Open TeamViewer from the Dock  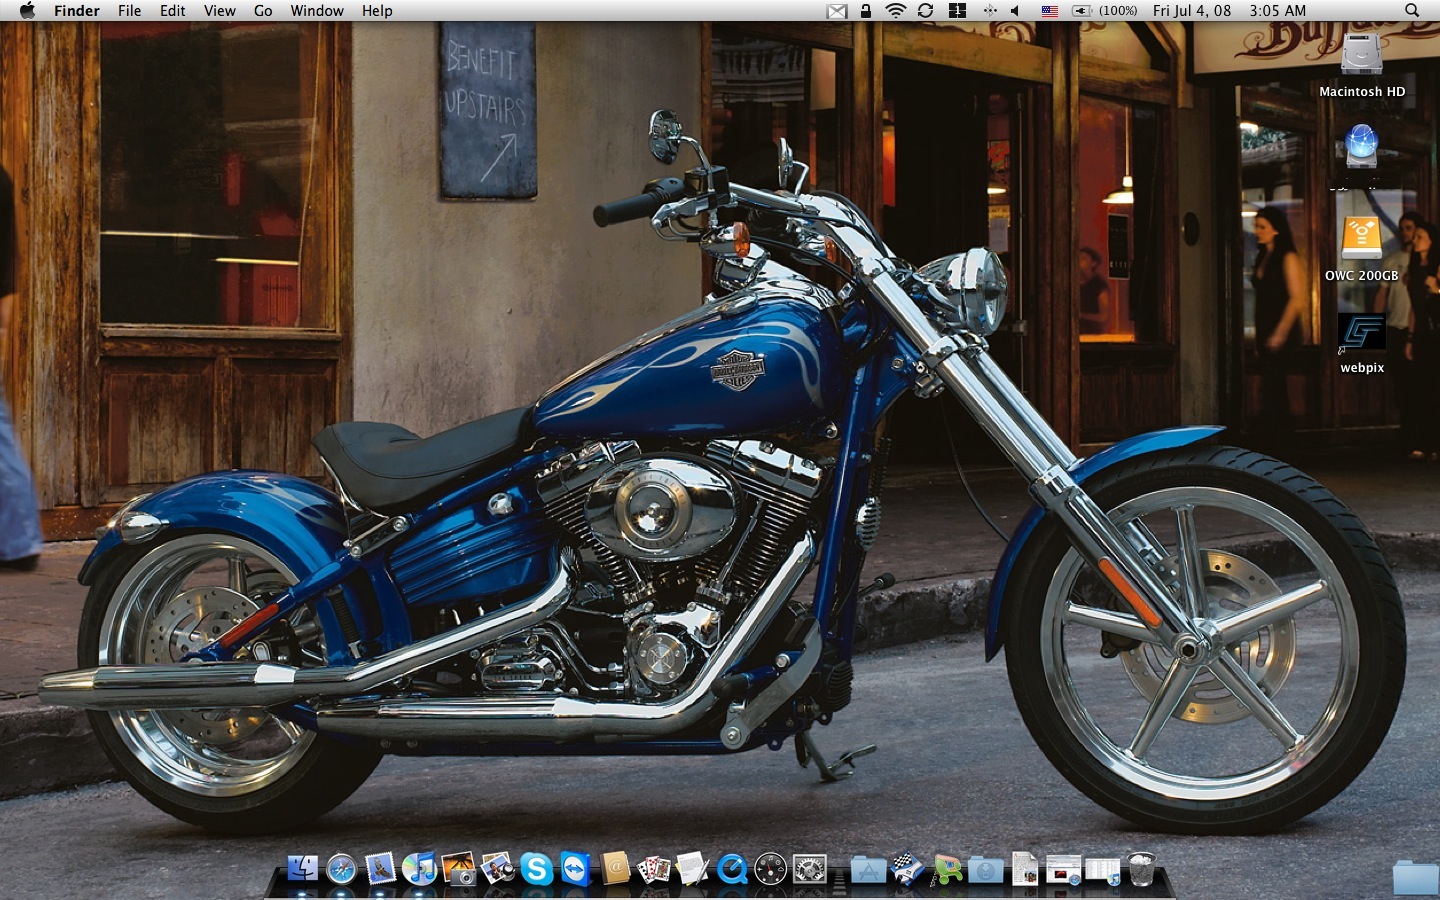coord(575,869)
